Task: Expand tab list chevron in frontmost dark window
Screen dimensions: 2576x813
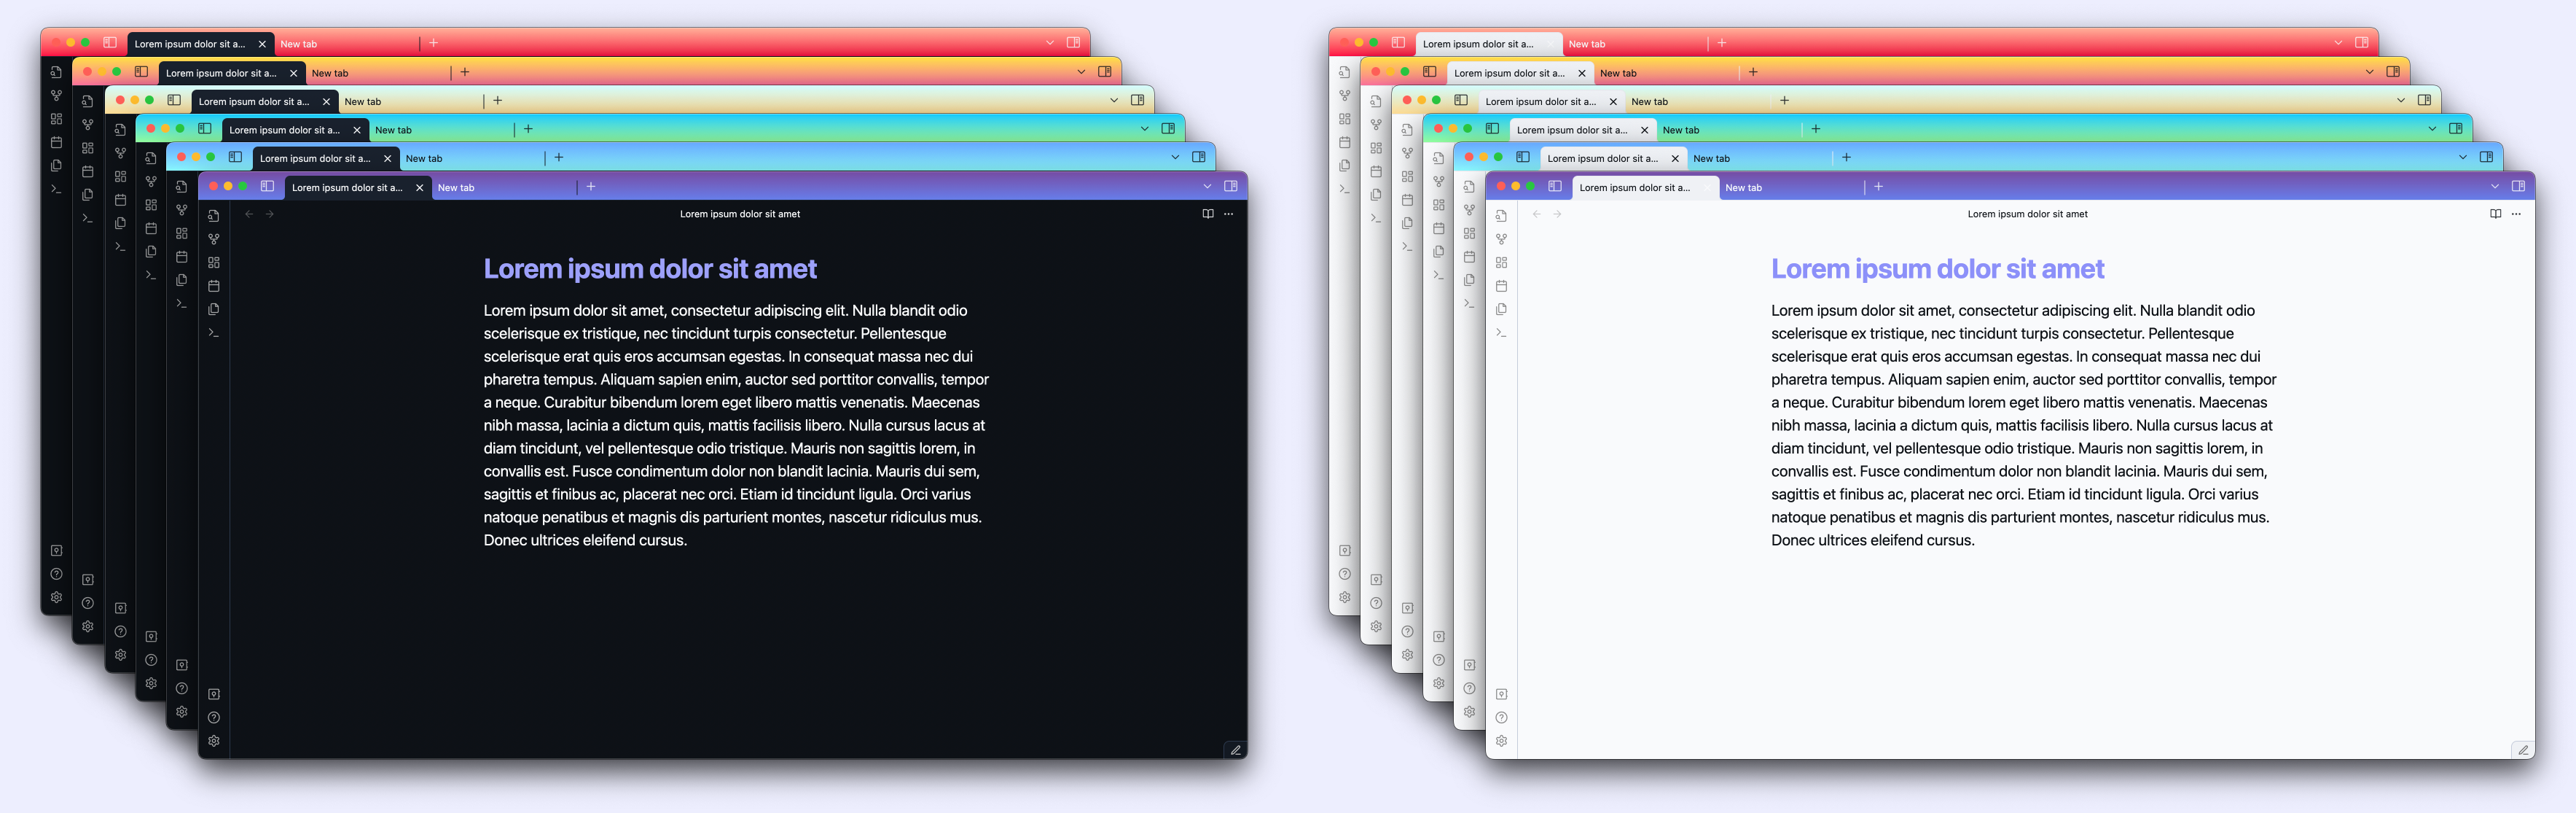Action: 1207,186
